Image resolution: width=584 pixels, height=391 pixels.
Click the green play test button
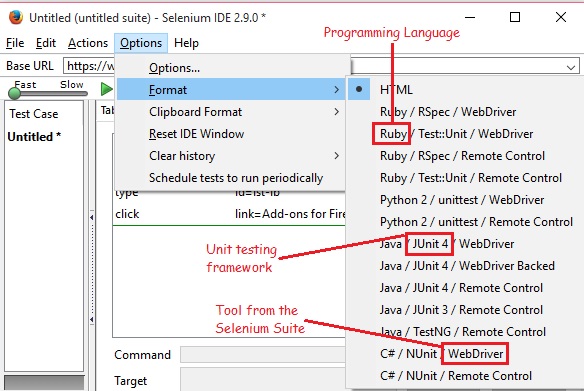pos(107,89)
